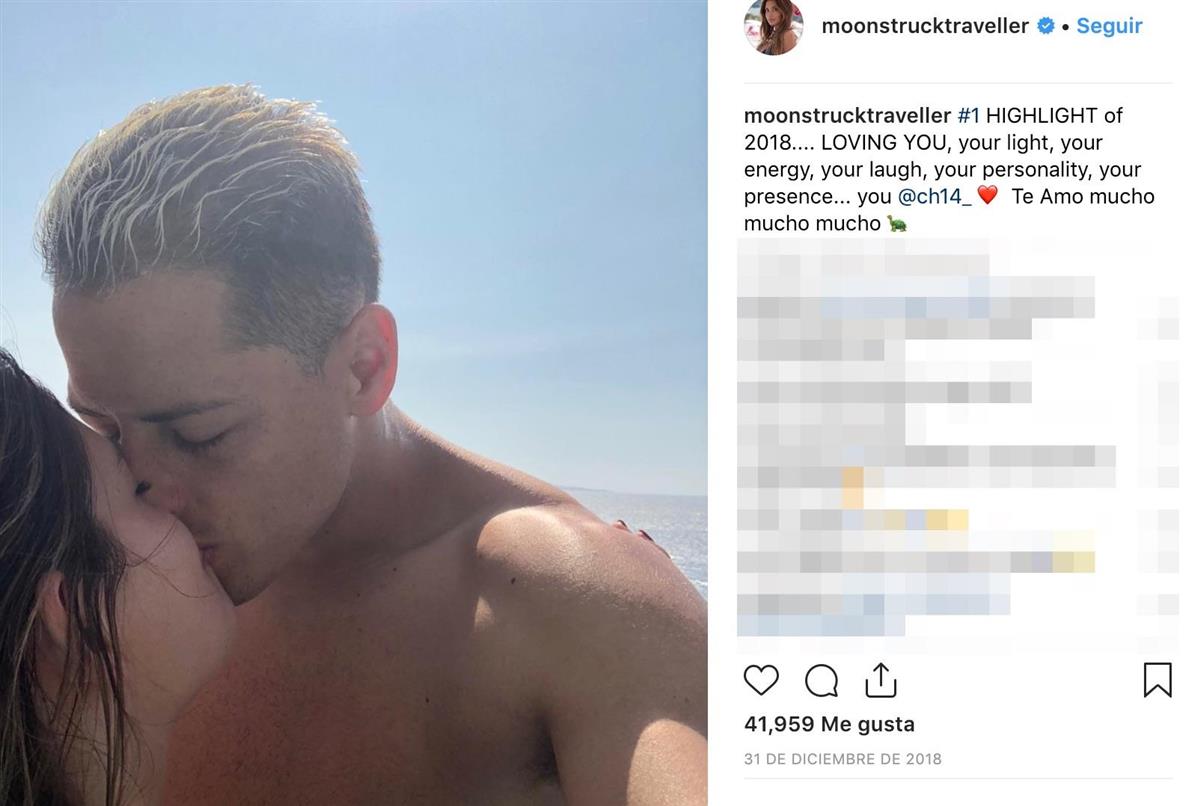Open the moonstrucktraveller profile picture
Image resolution: width=1200 pixels, height=806 pixels.
pyautogui.click(x=774, y=27)
